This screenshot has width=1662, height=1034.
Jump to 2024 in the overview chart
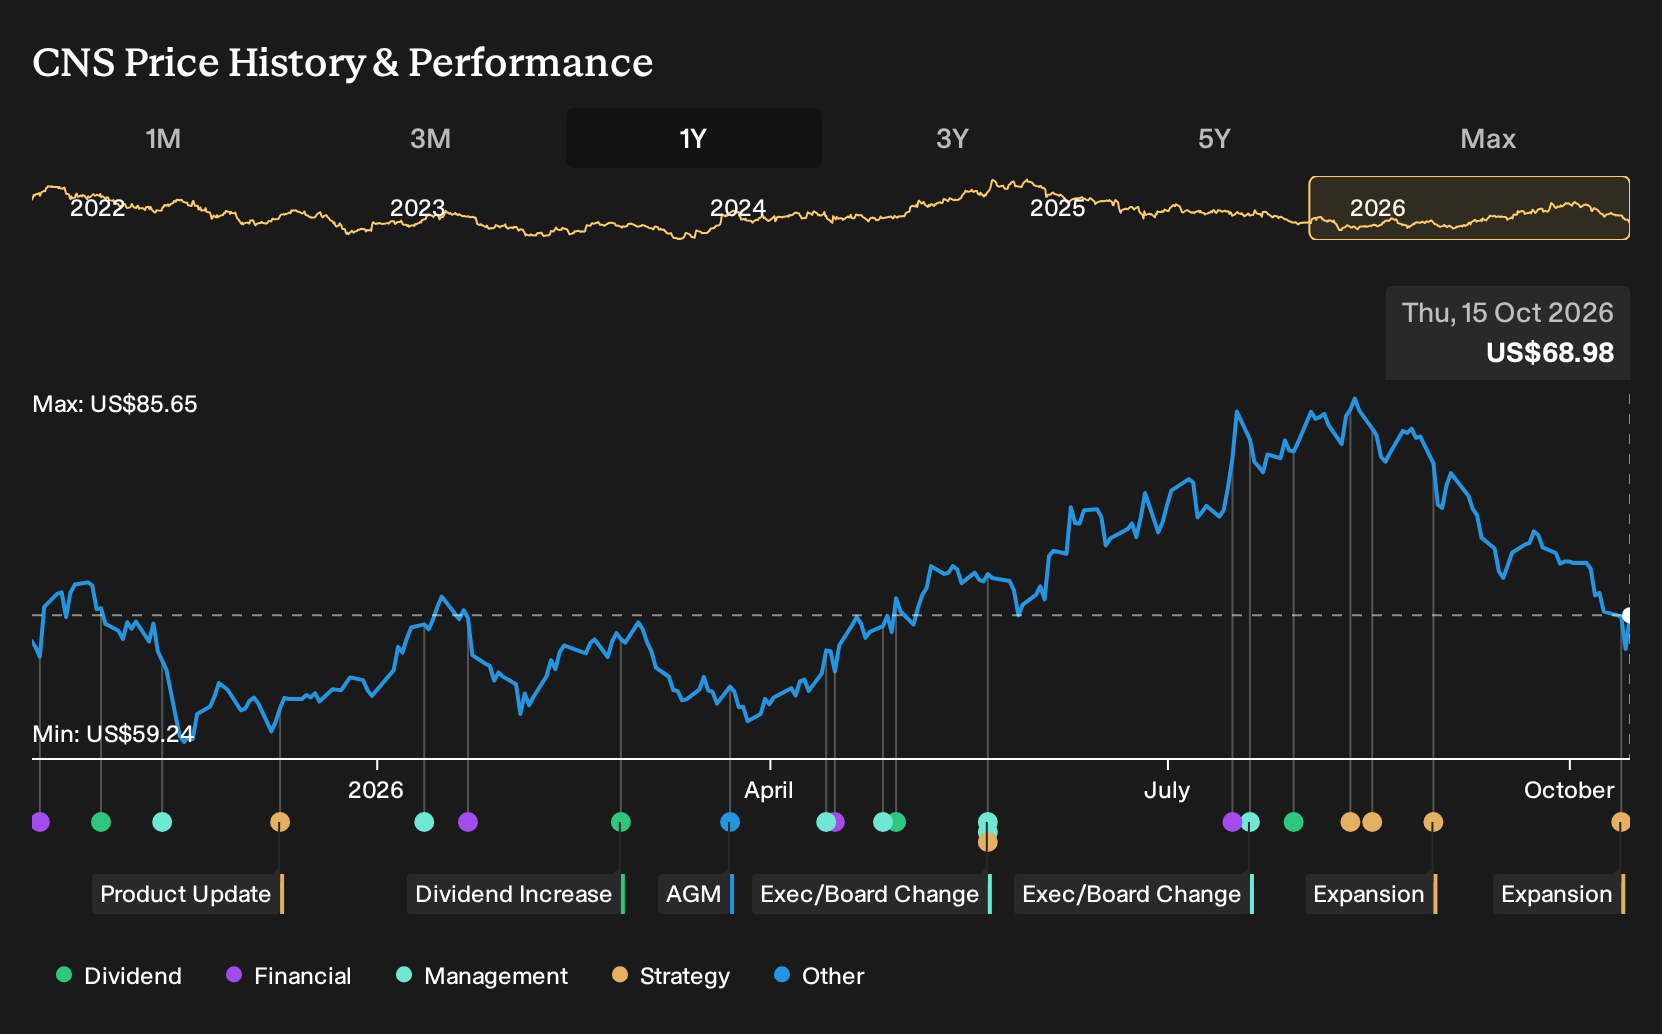click(738, 208)
